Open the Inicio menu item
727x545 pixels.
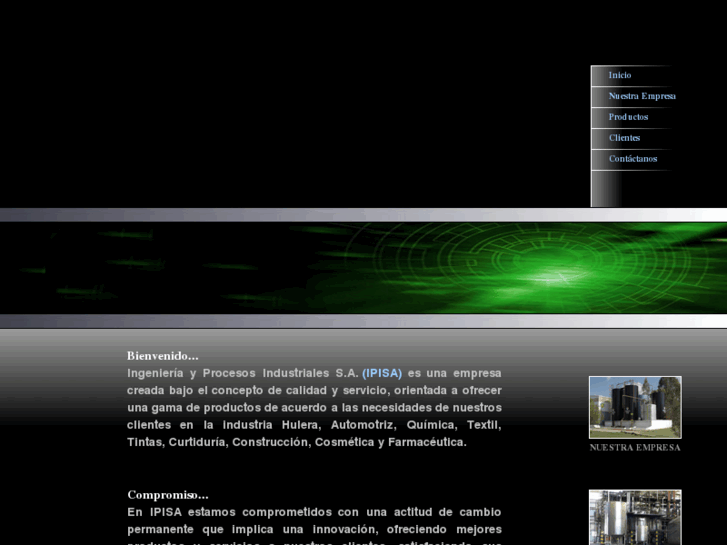[619, 75]
